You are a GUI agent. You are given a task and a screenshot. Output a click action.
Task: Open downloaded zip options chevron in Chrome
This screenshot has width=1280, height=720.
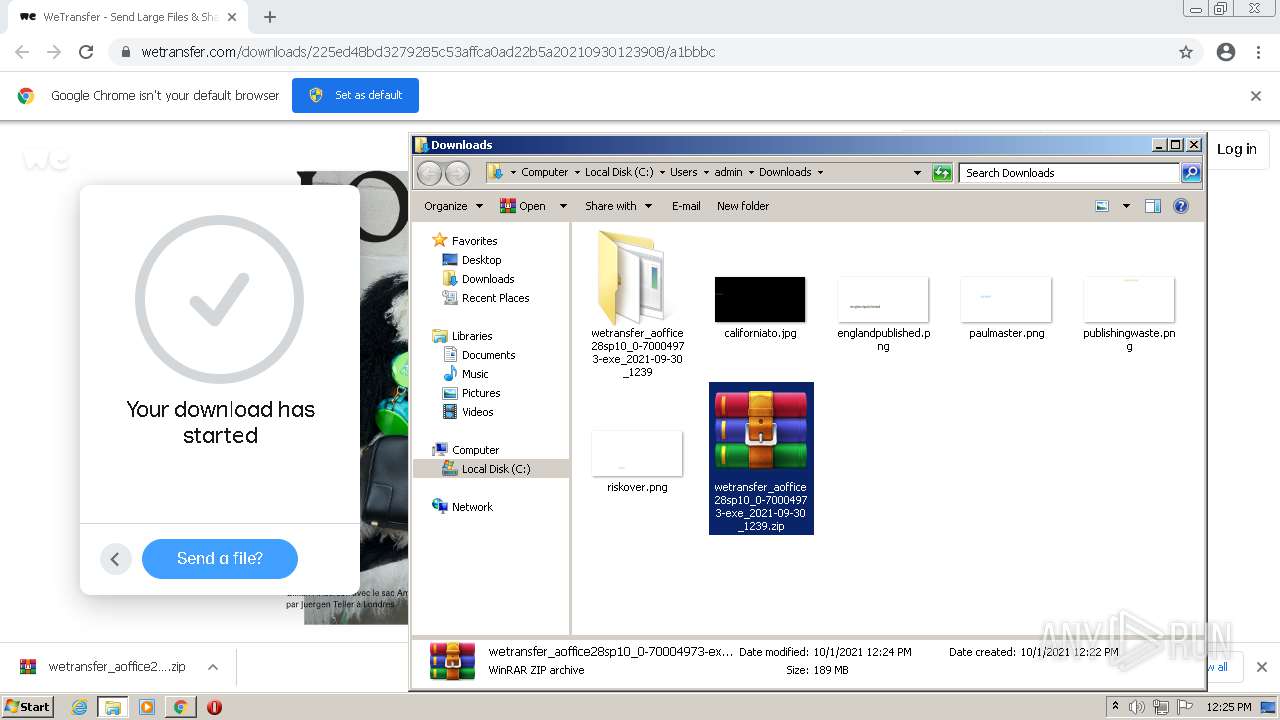pos(213,667)
